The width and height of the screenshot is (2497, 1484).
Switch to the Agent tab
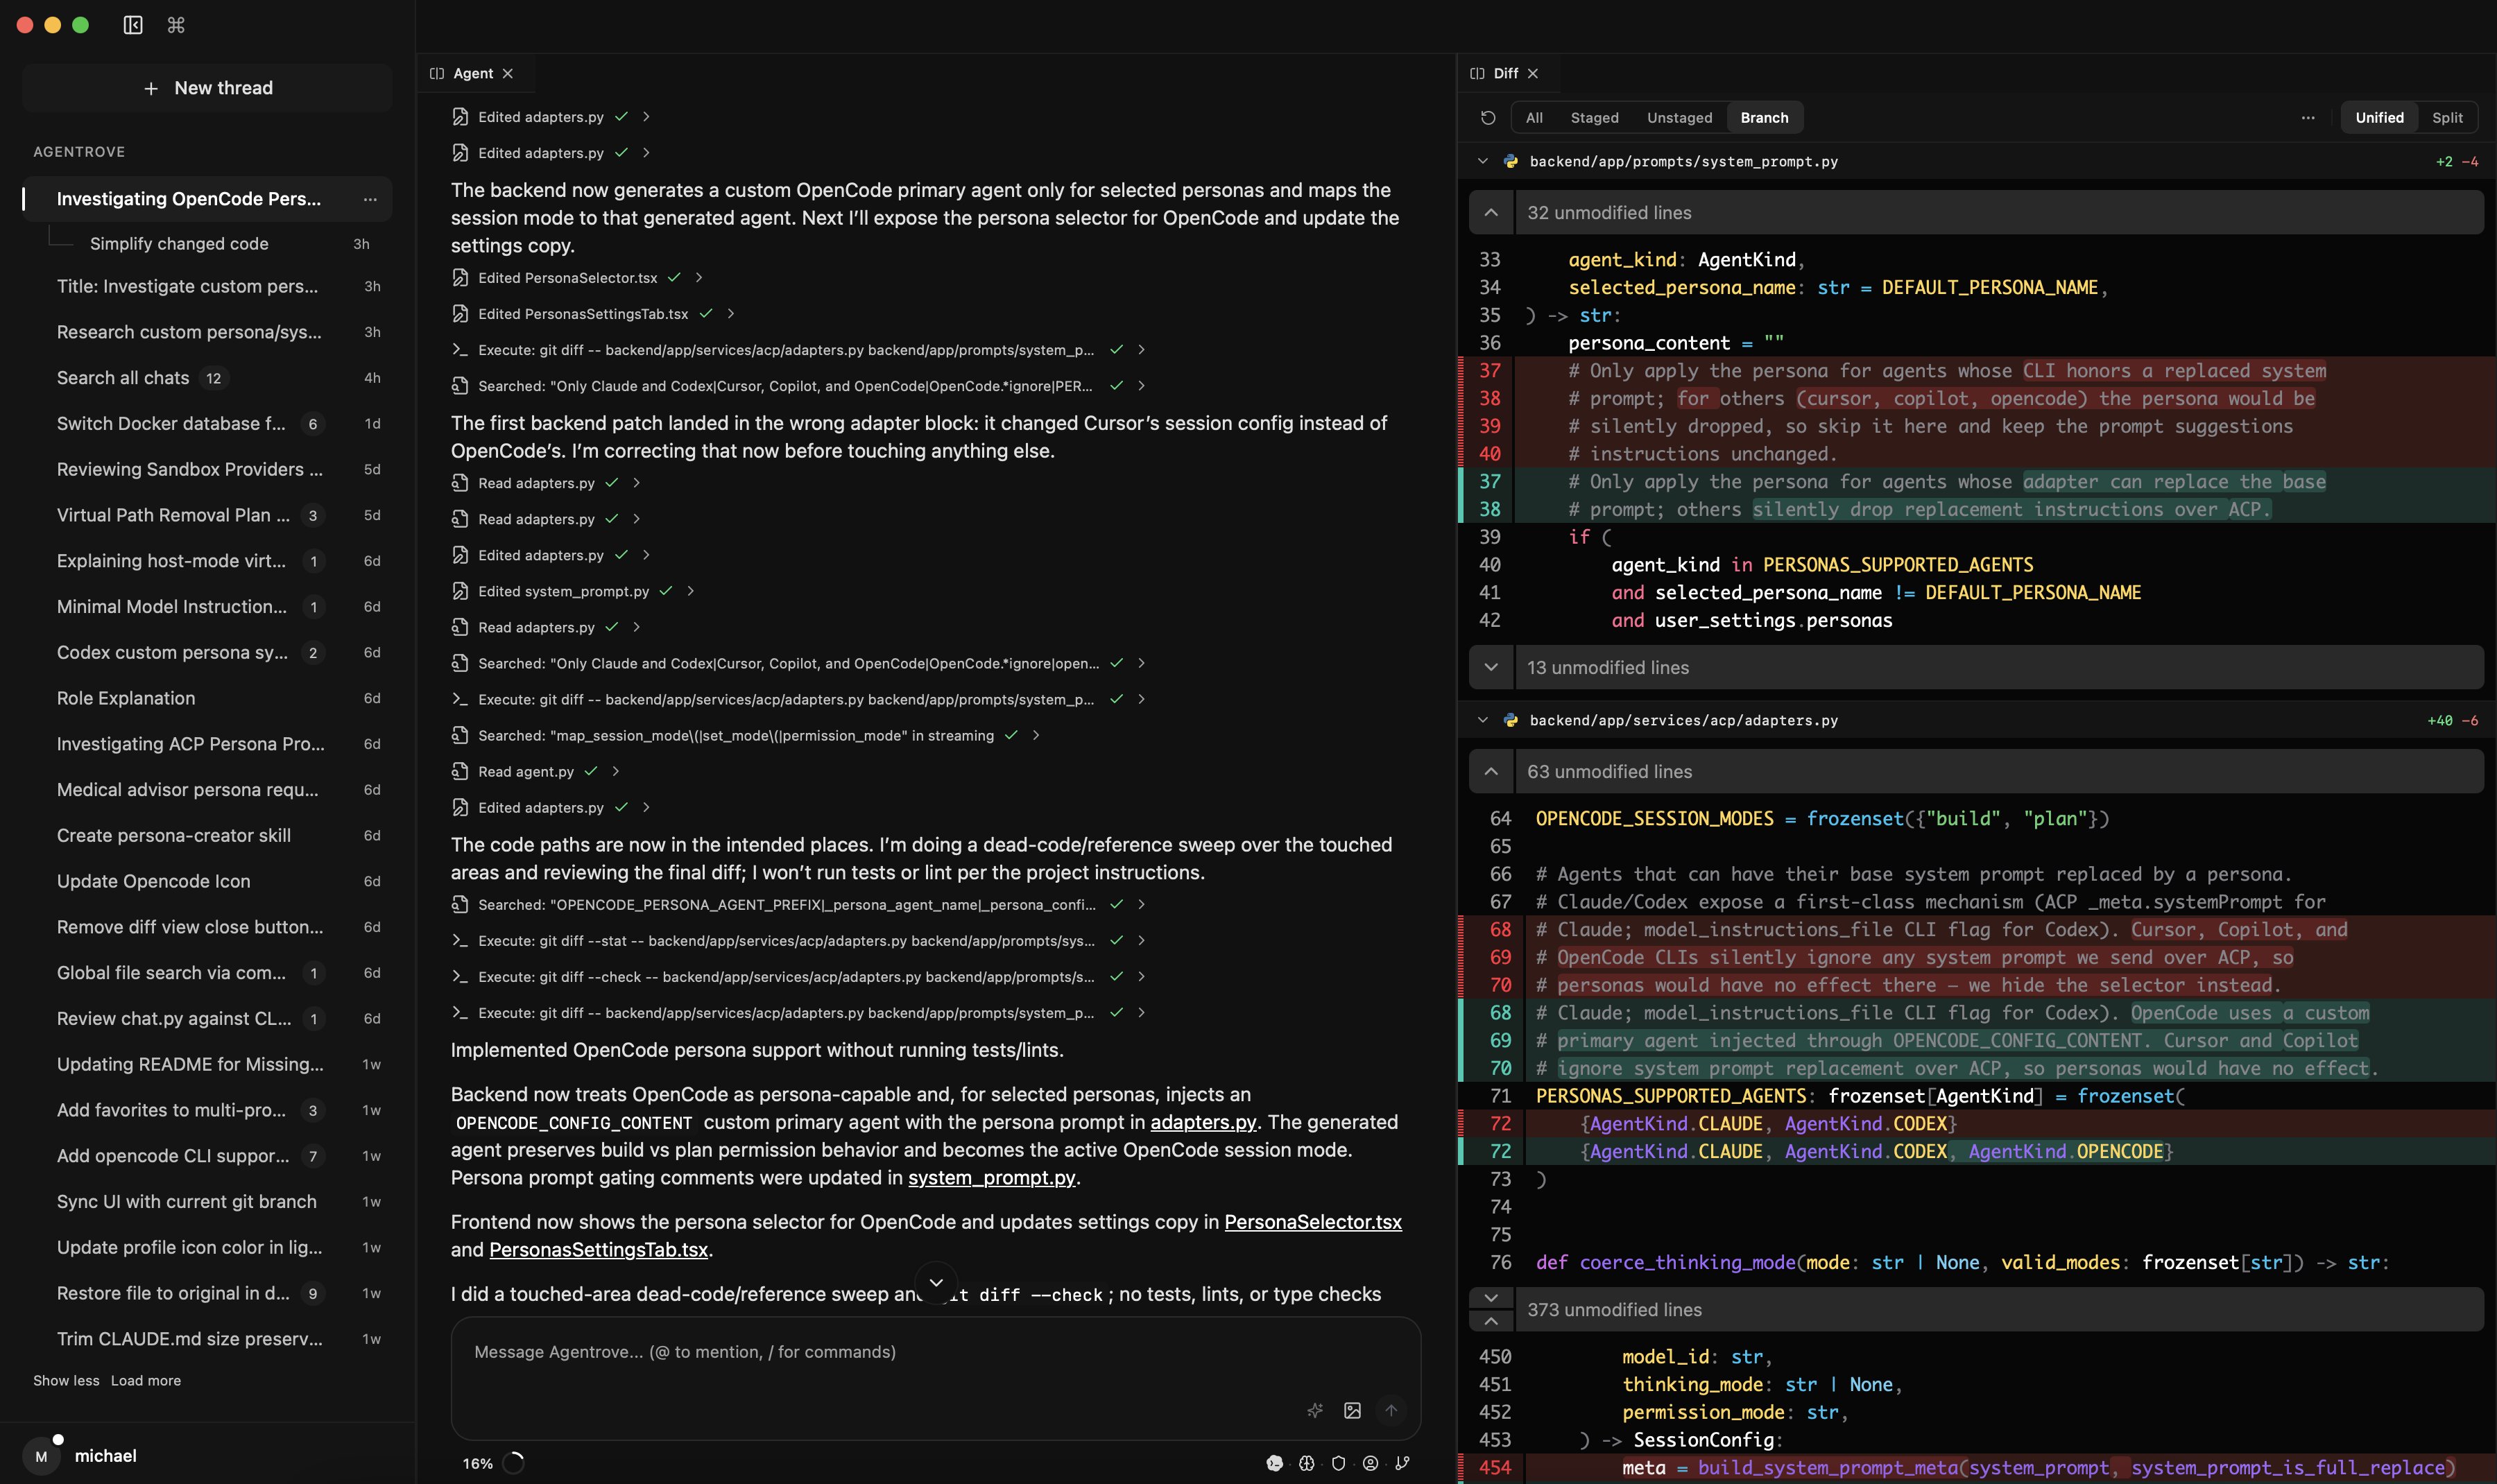click(x=473, y=74)
